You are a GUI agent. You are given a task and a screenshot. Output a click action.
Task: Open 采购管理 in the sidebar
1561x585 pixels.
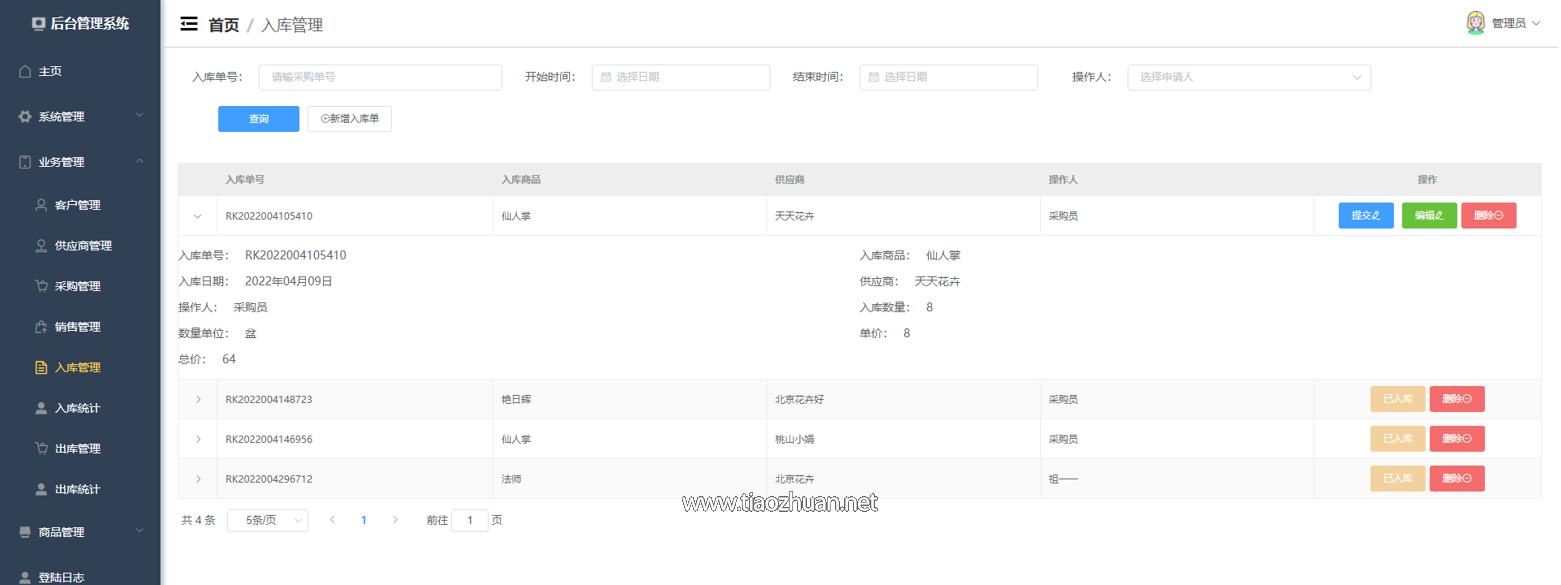[80, 286]
